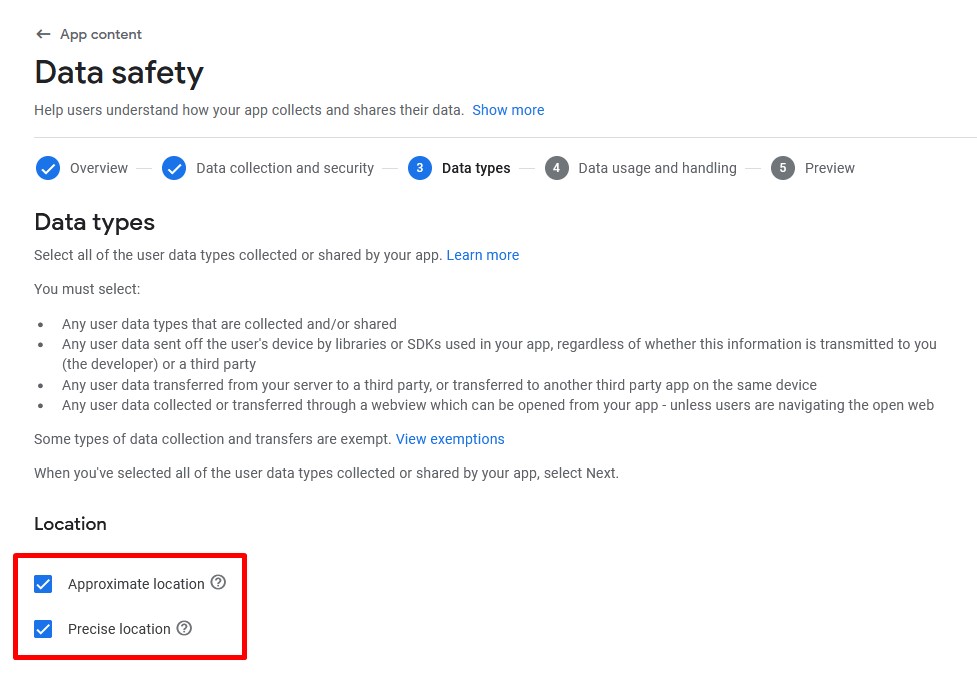Uncheck the Precise location checkbox
The image size is (977, 681).
(43, 629)
